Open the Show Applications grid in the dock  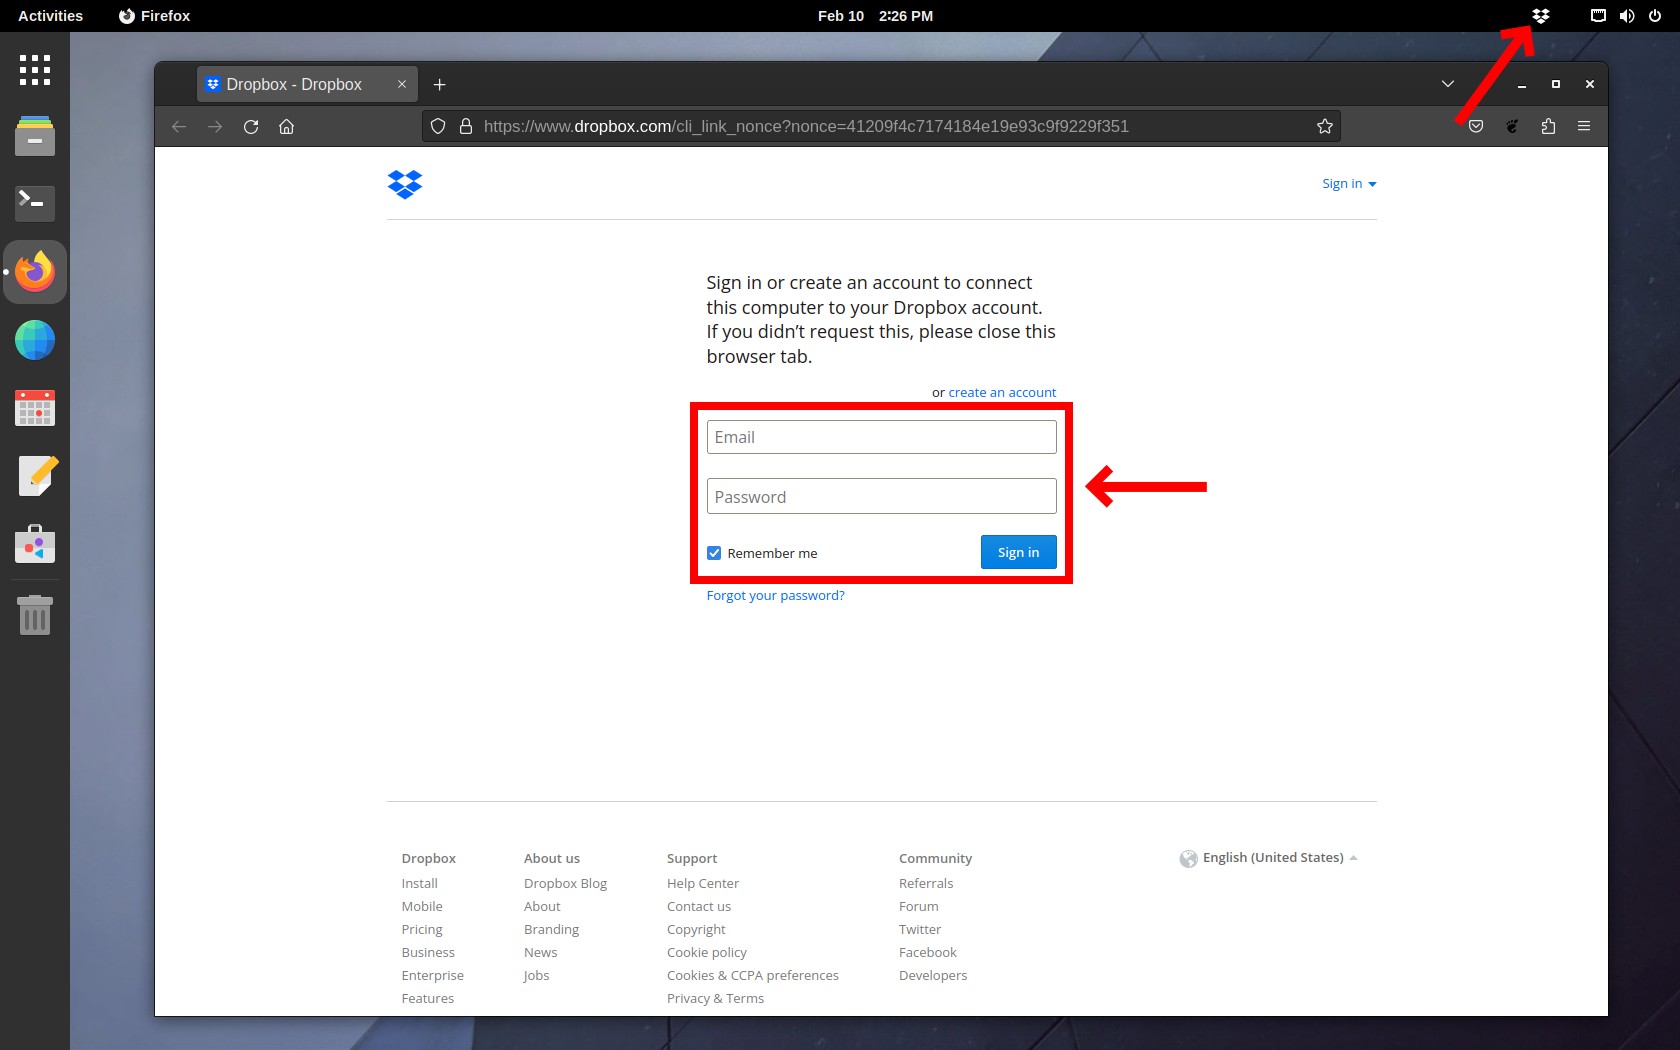[x=35, y=70]
